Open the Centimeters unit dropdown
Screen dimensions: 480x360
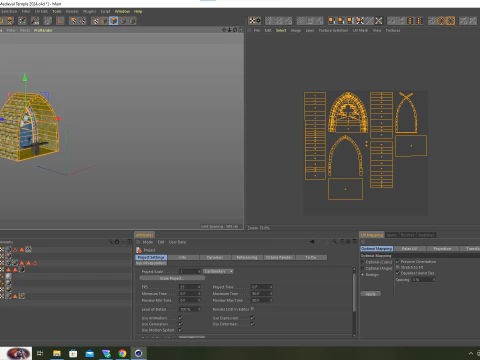[x=218, y=271]
